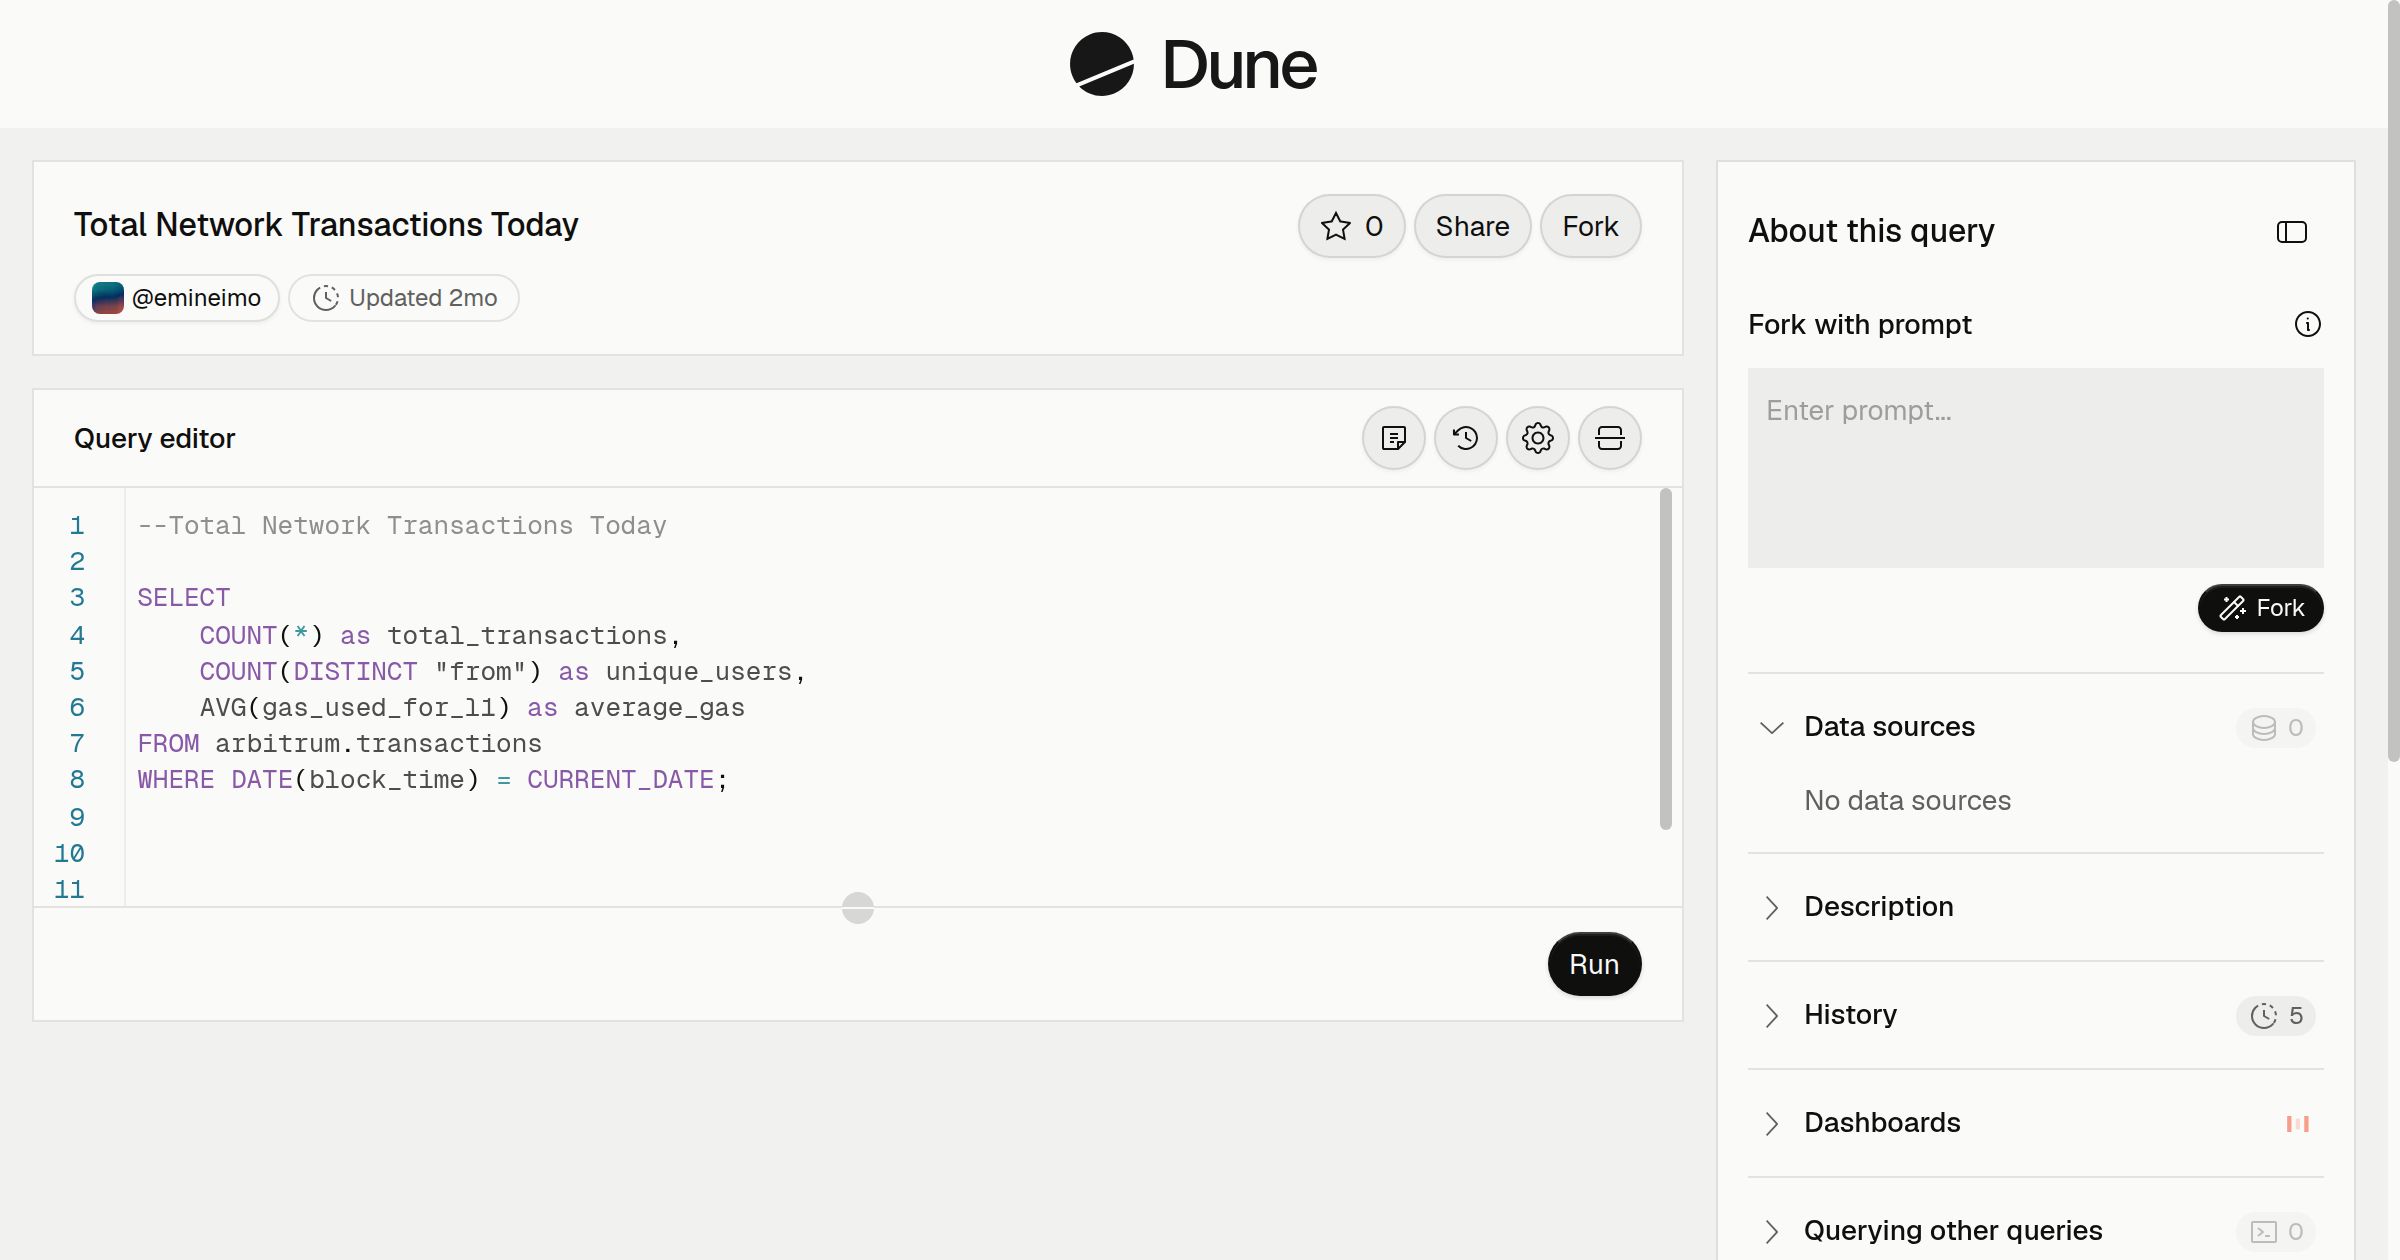
Task: Click the Dashboards chart icon
Action: pyautogui.click(x=2298, y=1124)
